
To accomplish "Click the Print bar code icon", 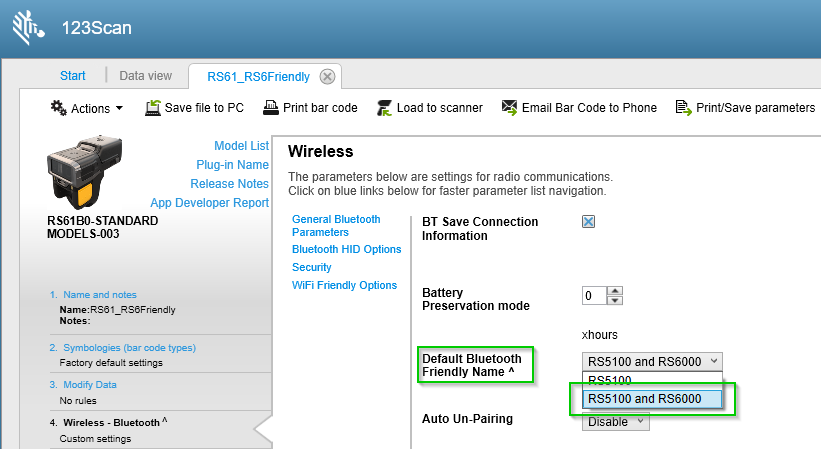I will (x=271, y=108).
